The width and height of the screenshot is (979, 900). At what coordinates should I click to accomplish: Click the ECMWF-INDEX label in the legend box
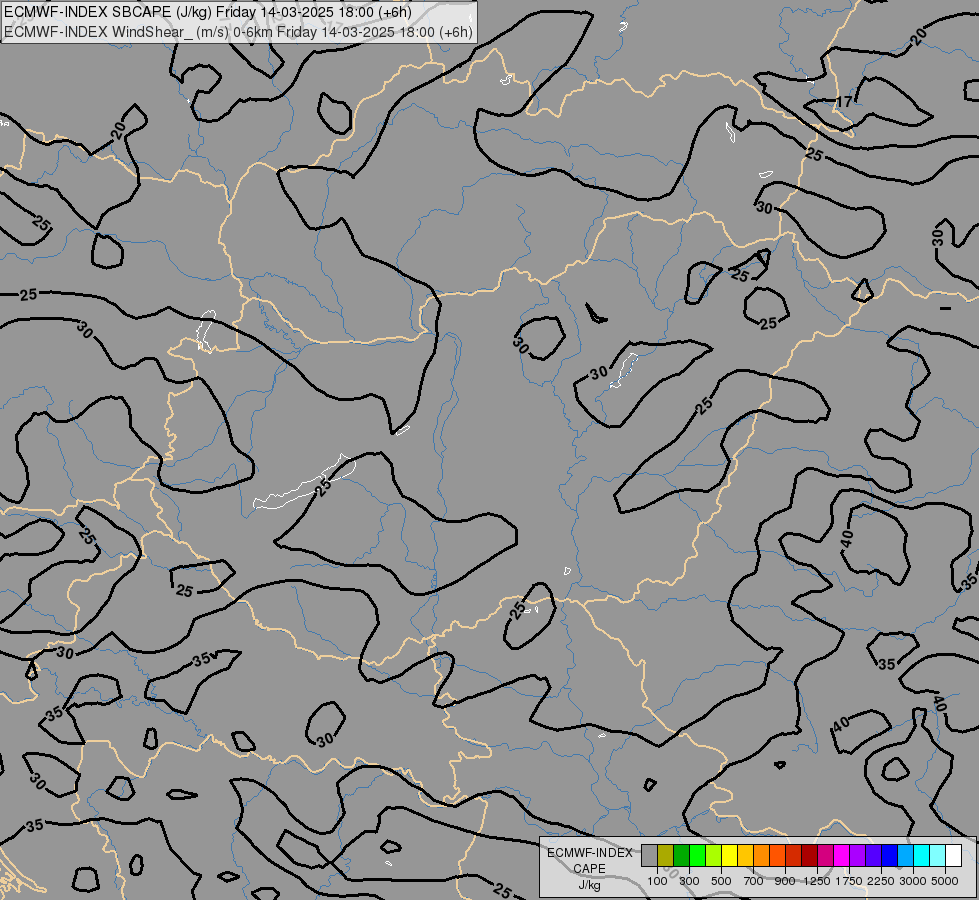(590, 853)
